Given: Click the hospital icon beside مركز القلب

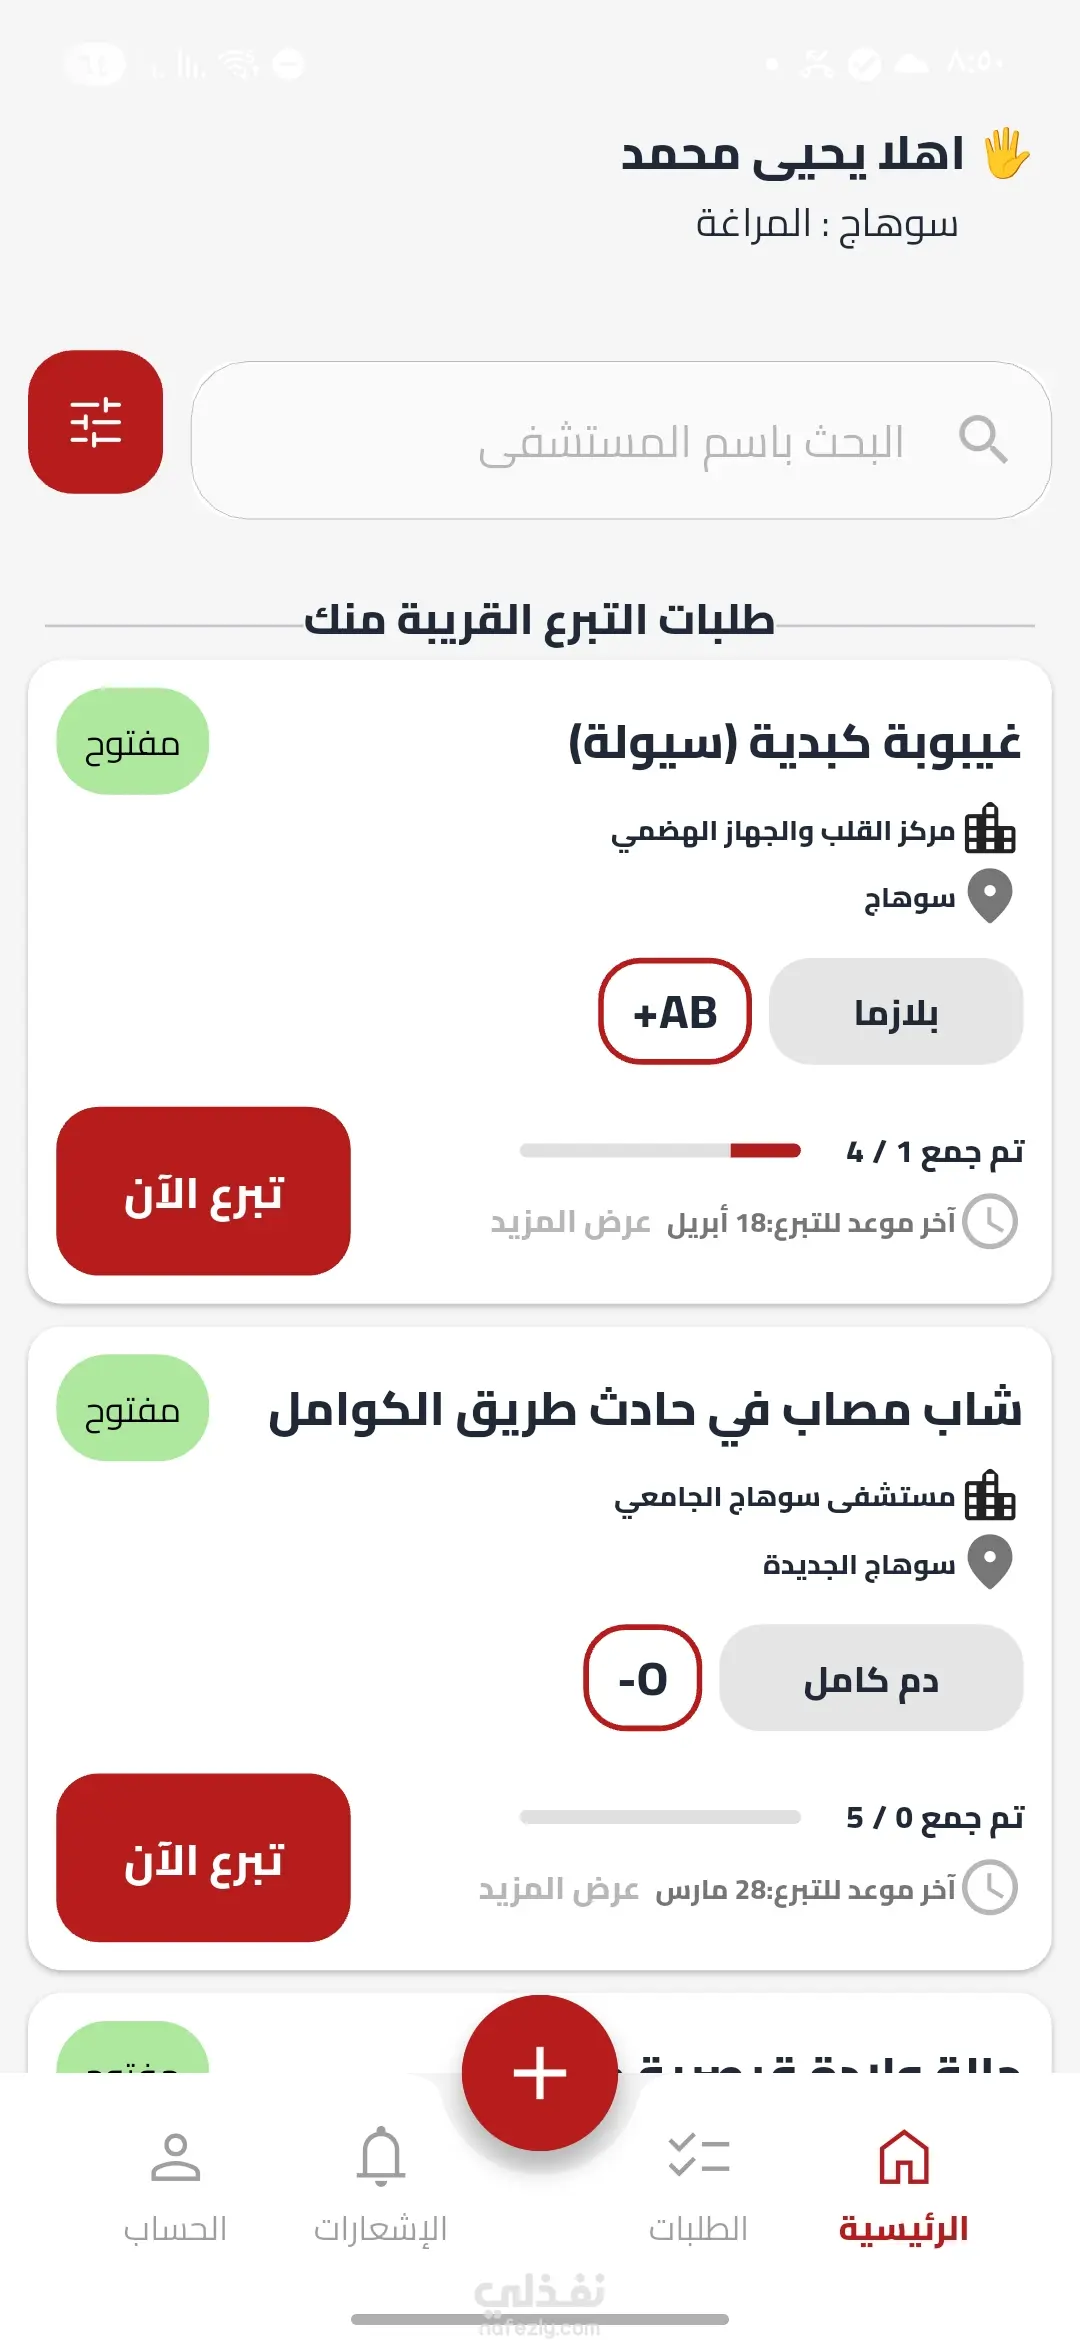Looking at the screenshot, I should (x=990, y=829).
